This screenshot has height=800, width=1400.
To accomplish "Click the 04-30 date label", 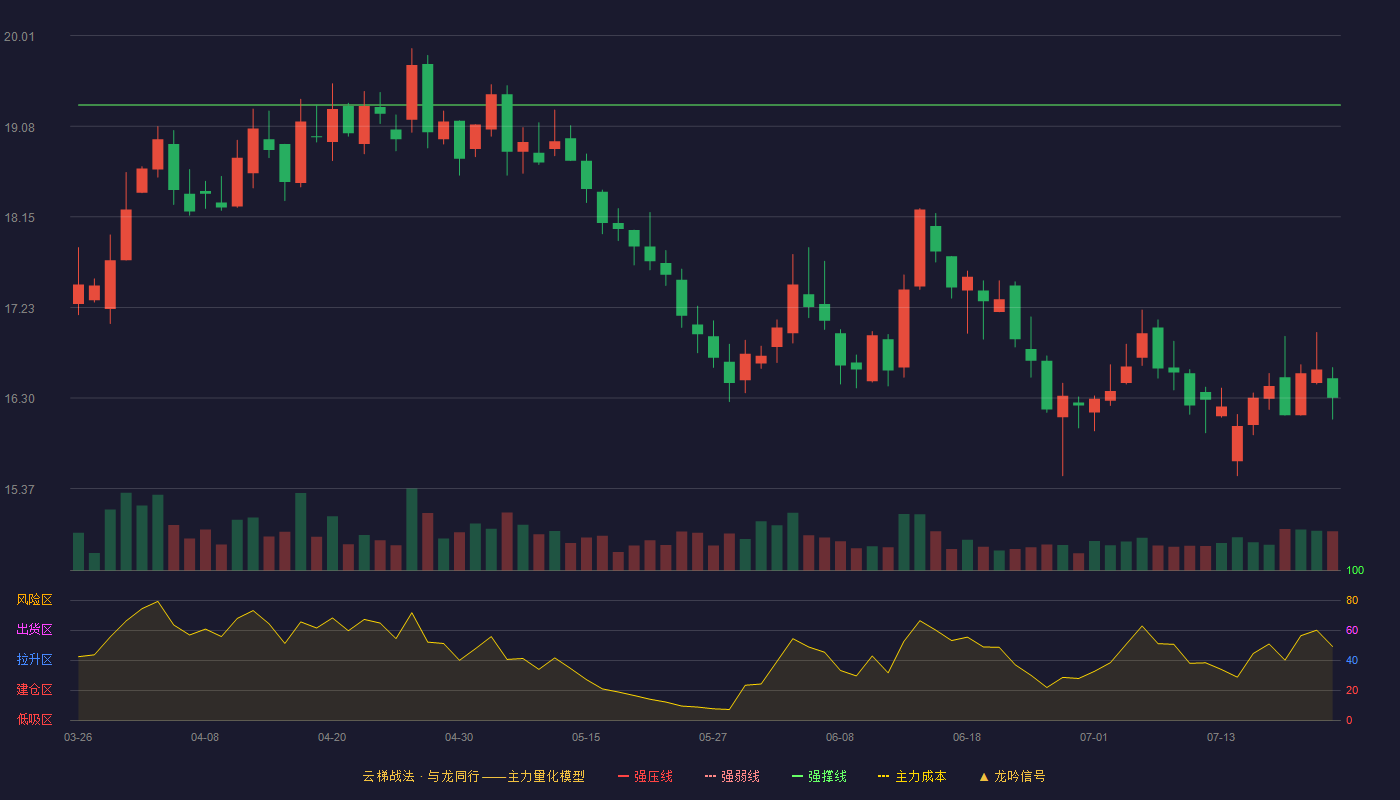I will click(459, 737).
